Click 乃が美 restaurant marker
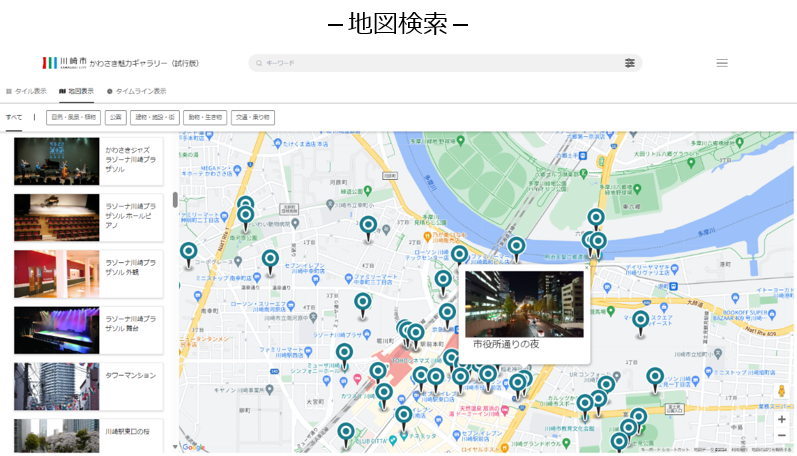The height and width of the screenshot is (456, 797). pyautogui.click(x=427, y=236)
